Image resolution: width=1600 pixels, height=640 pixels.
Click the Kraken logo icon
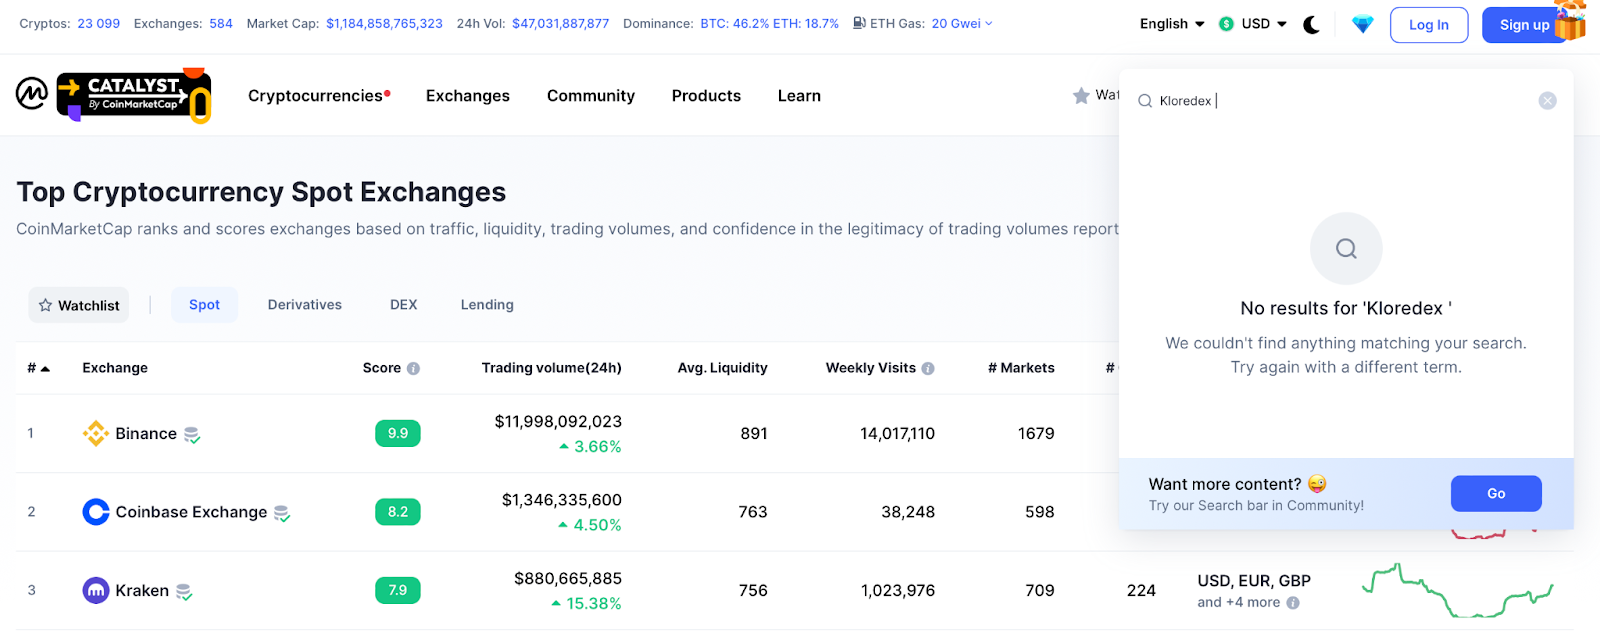point(96,591)
